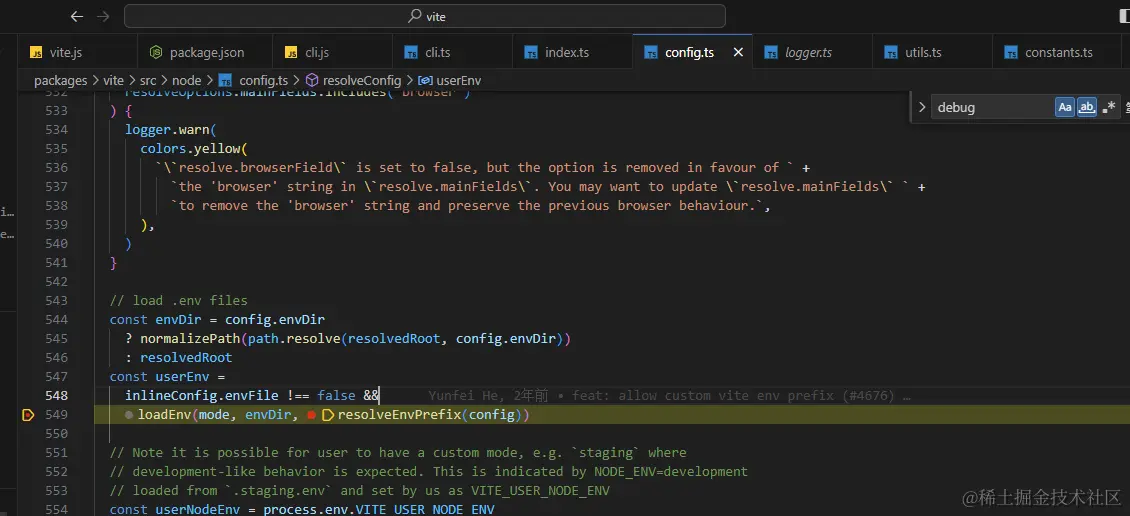Click the inline breakpoint dot before loadEnv
This screenshot has width=1130, height=516.
point(129,415)
